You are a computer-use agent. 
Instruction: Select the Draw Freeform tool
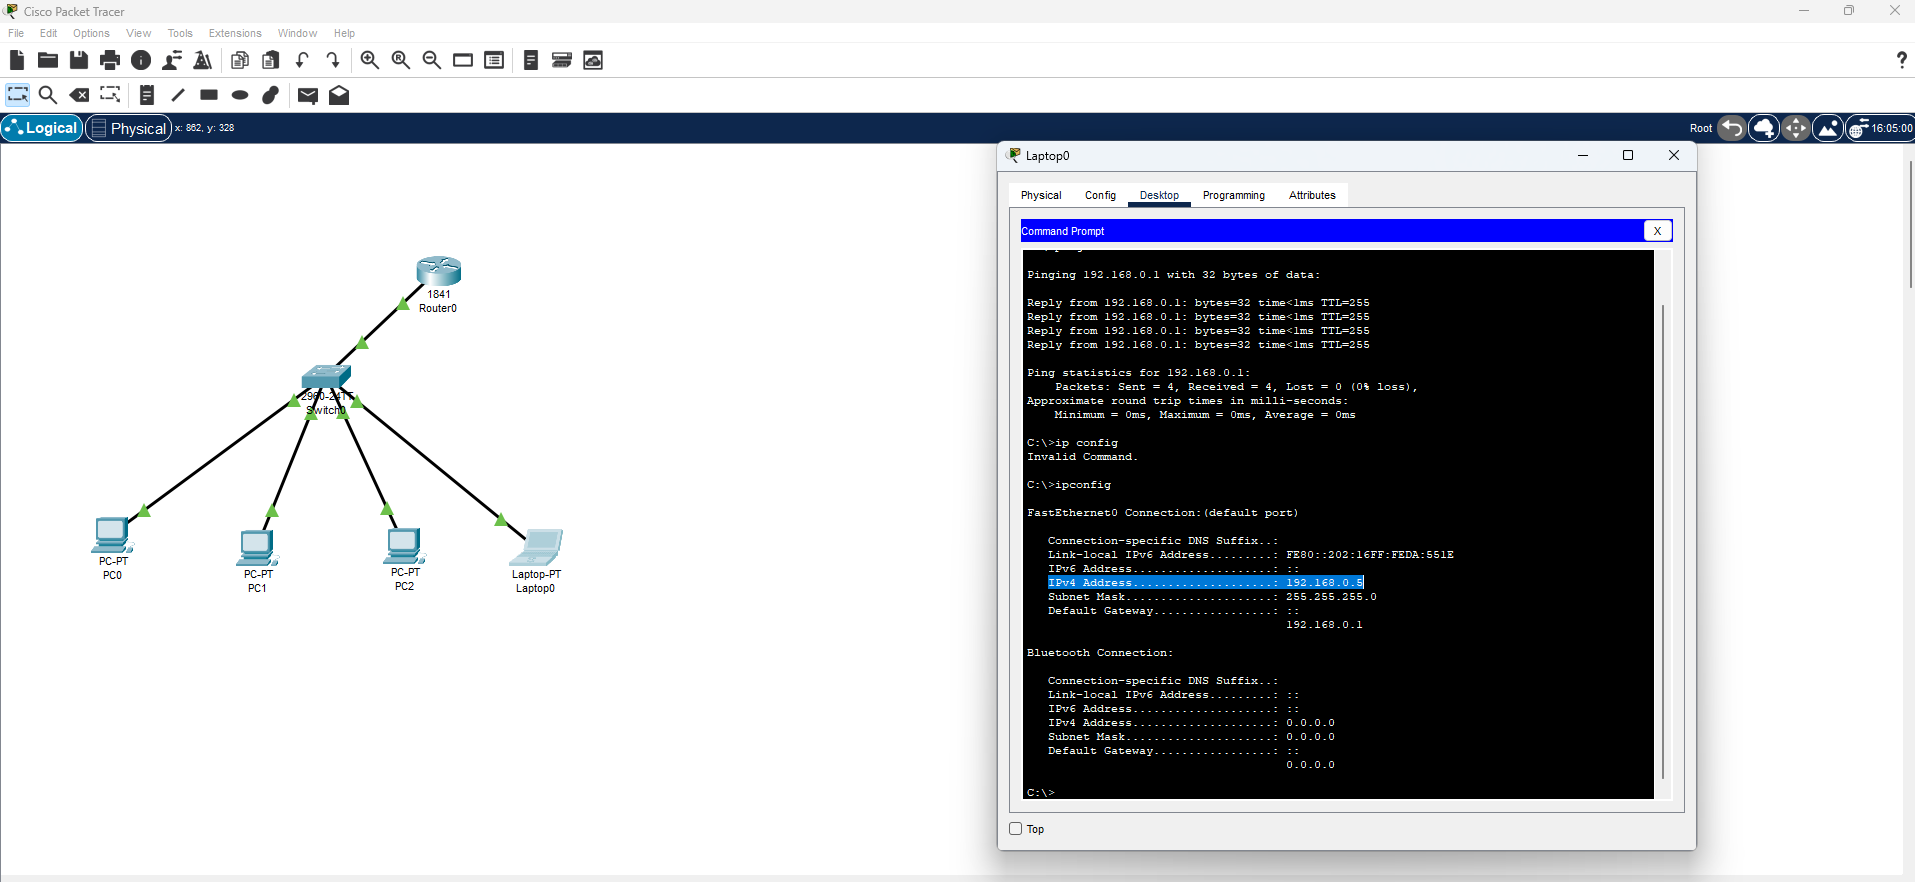click(x=271, y=95)
